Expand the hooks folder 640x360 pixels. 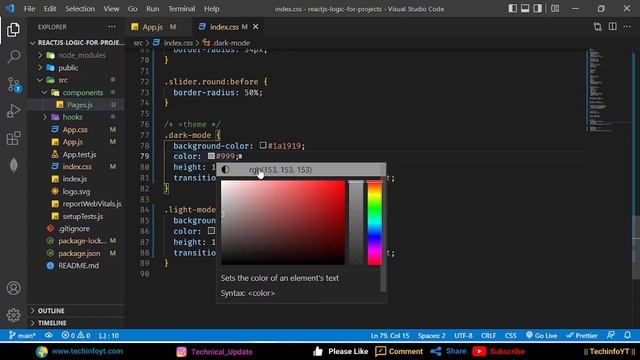coord(76,117)
